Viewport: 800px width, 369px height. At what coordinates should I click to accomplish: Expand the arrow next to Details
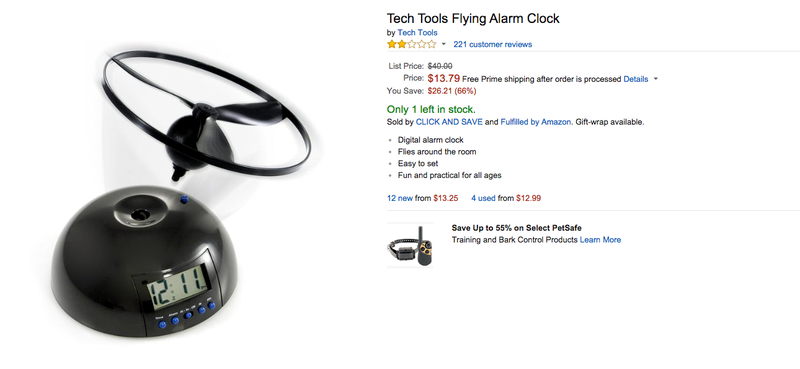[656, 79]
